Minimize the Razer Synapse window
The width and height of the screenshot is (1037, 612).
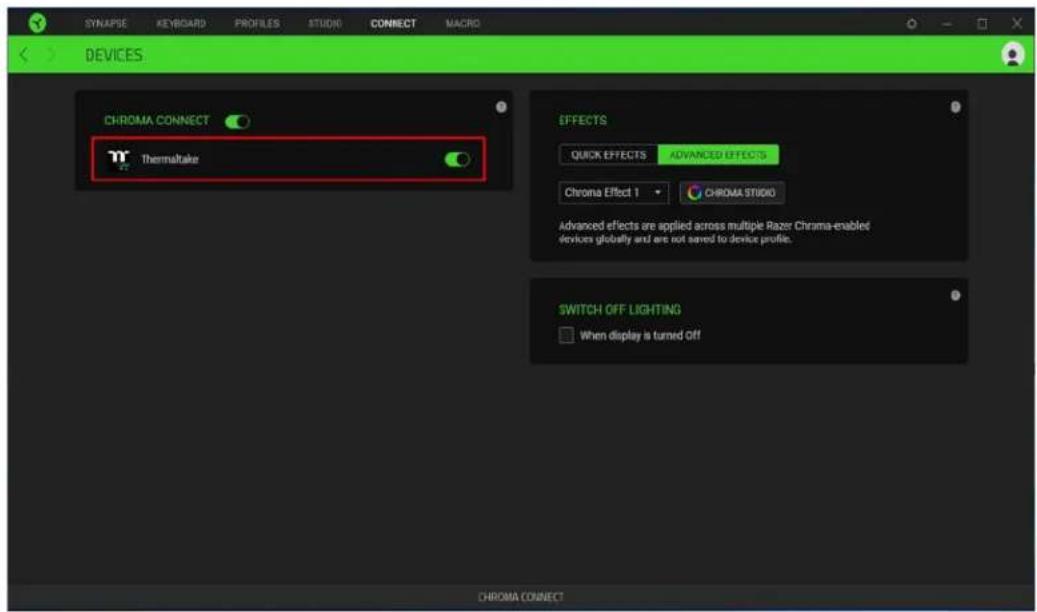coord(947,24)
